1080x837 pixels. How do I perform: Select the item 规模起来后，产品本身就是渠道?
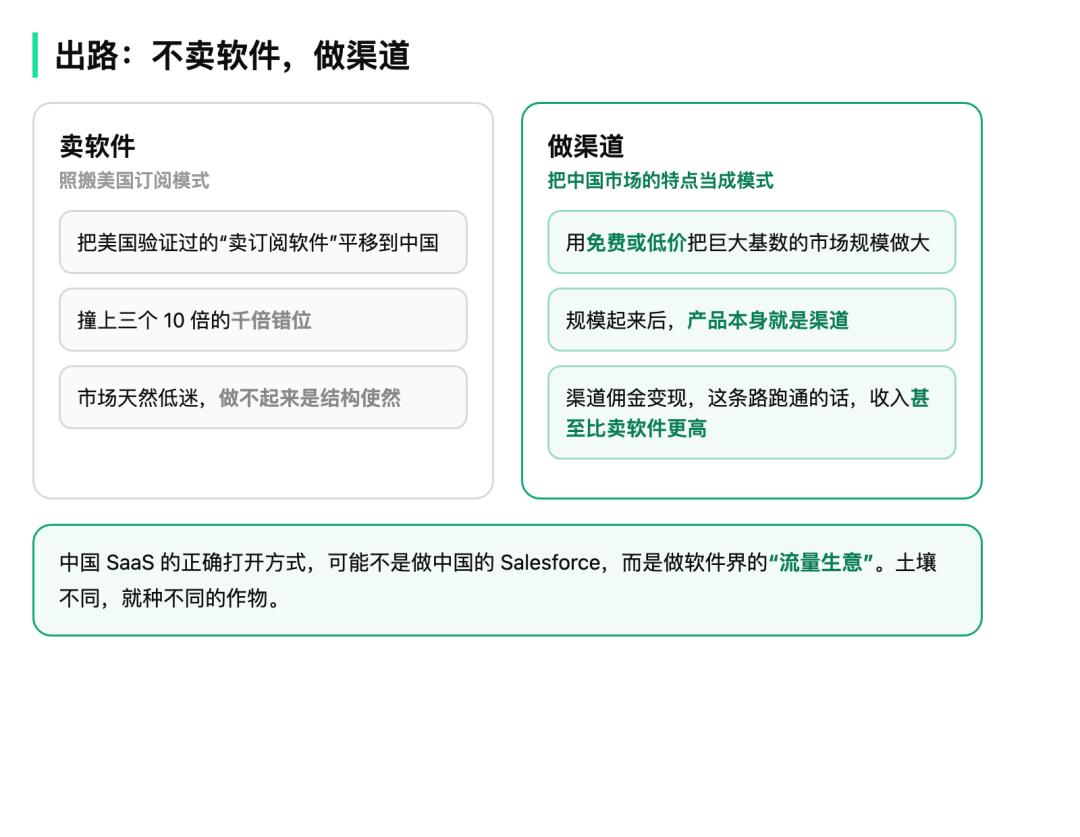pos(751,320)
